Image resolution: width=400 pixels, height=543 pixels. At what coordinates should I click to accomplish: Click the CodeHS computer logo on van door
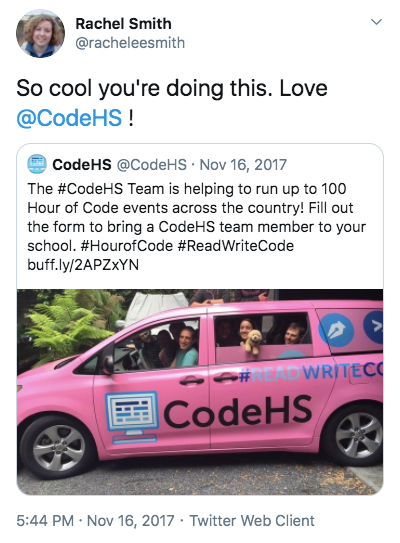point(132,417)
